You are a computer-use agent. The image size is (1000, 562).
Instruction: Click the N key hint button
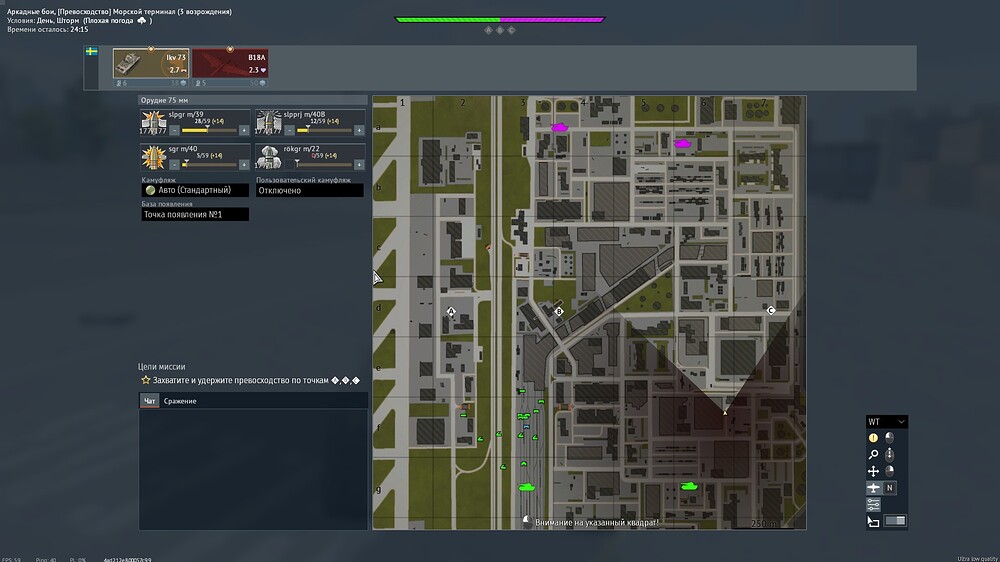click(x=889, y=488)
